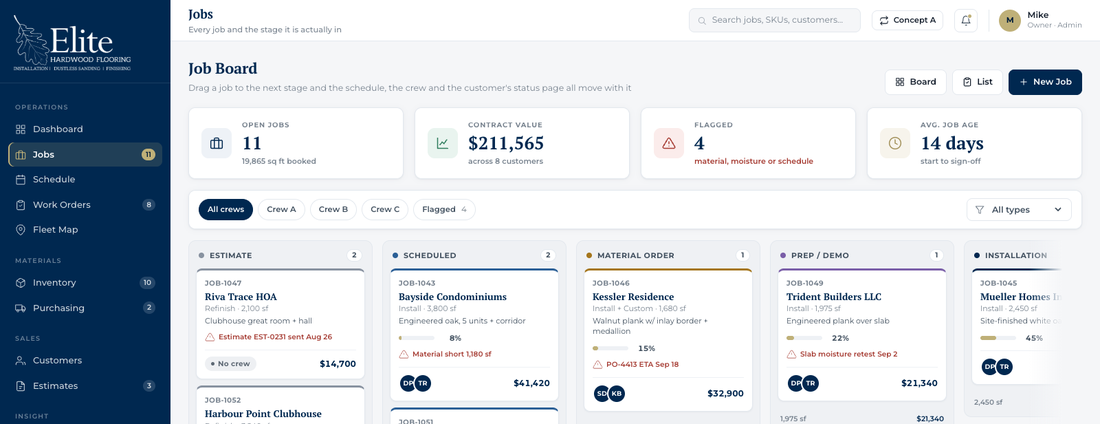Show only Flagged jobs filter chip
The width and height of the screenshot is (1100, 424).
(444, 209)
